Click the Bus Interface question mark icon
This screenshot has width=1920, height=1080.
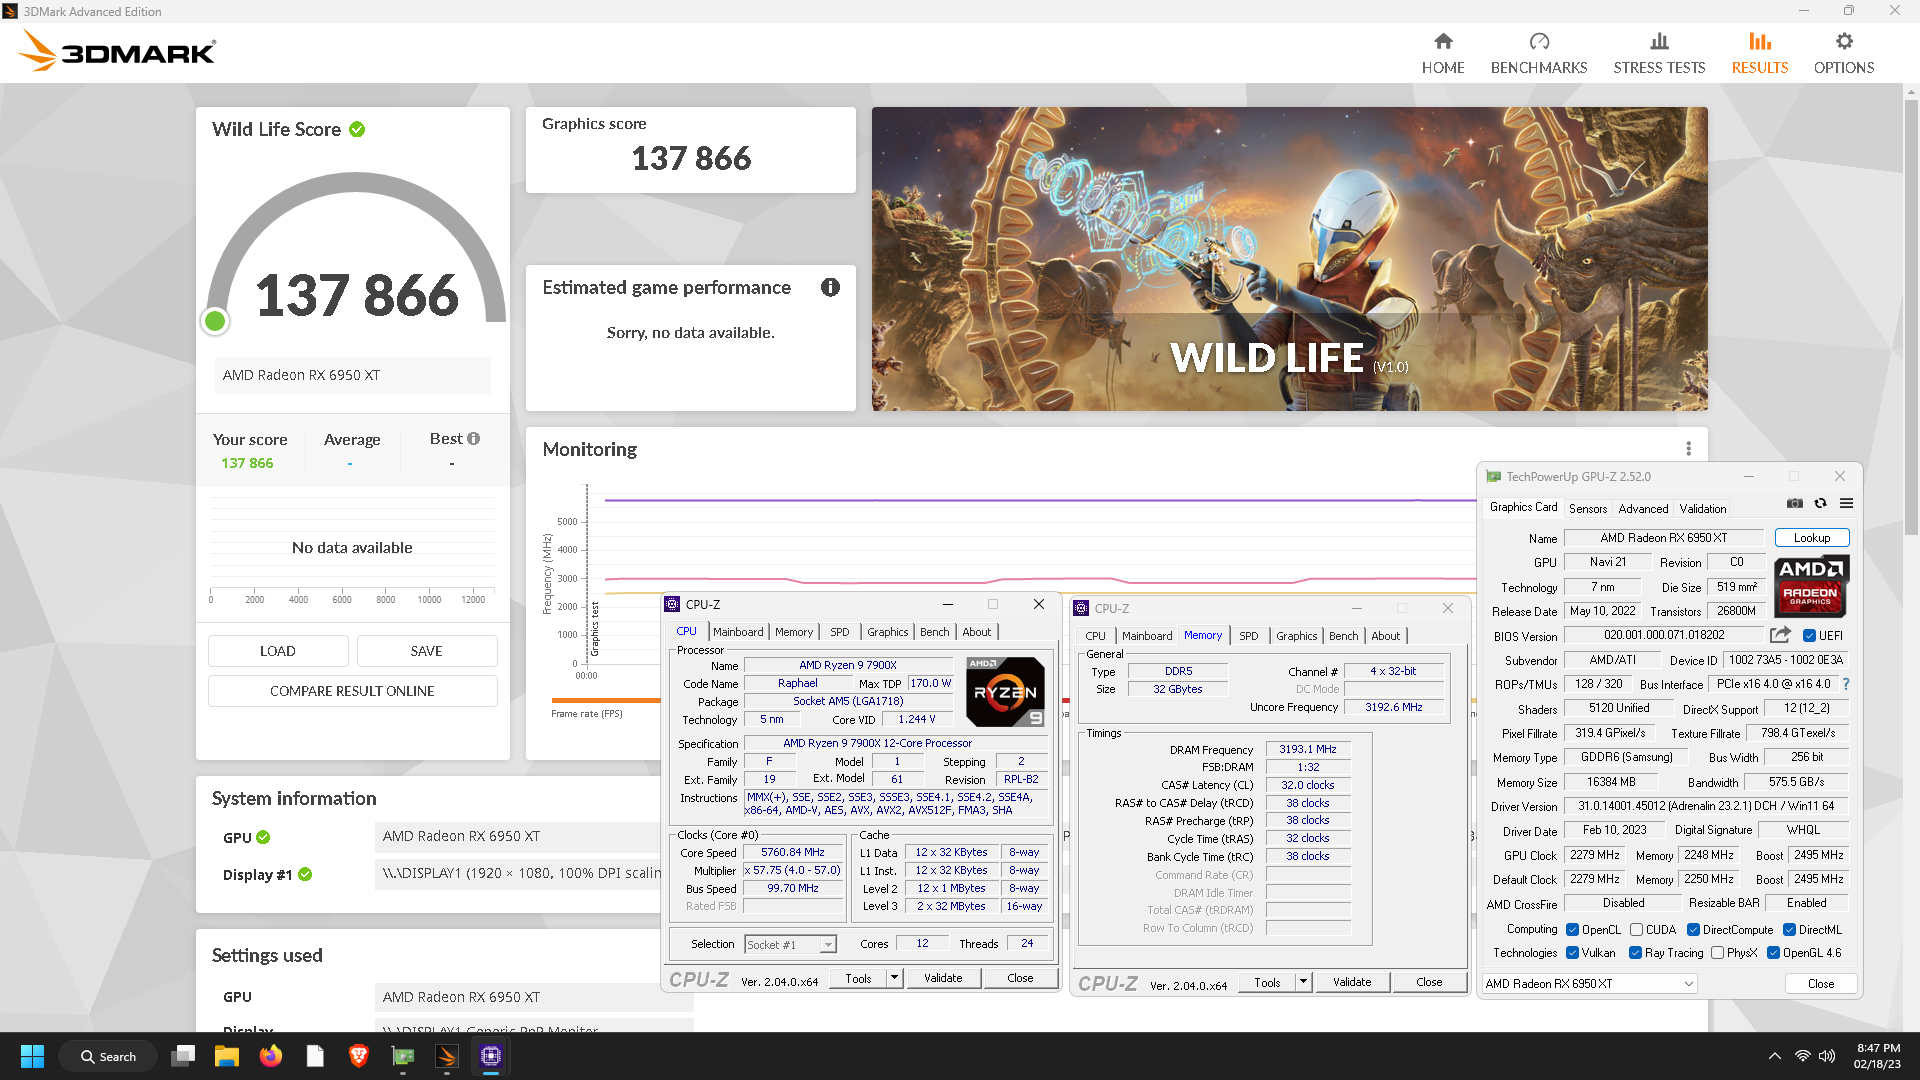tap(1846, 685)
